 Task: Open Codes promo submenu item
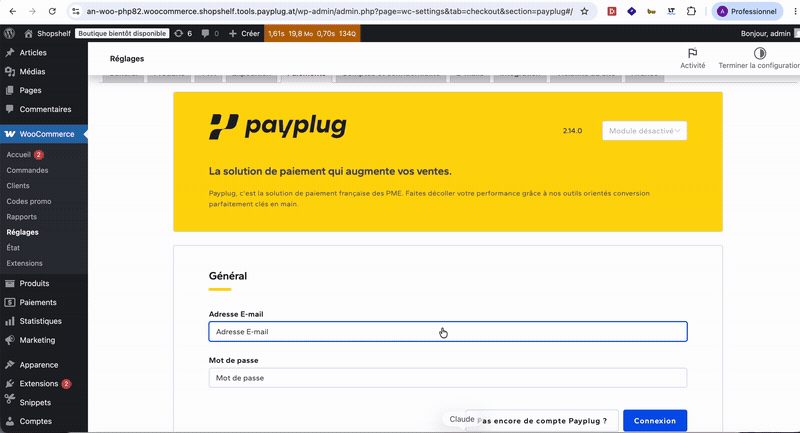coord(29,201)
